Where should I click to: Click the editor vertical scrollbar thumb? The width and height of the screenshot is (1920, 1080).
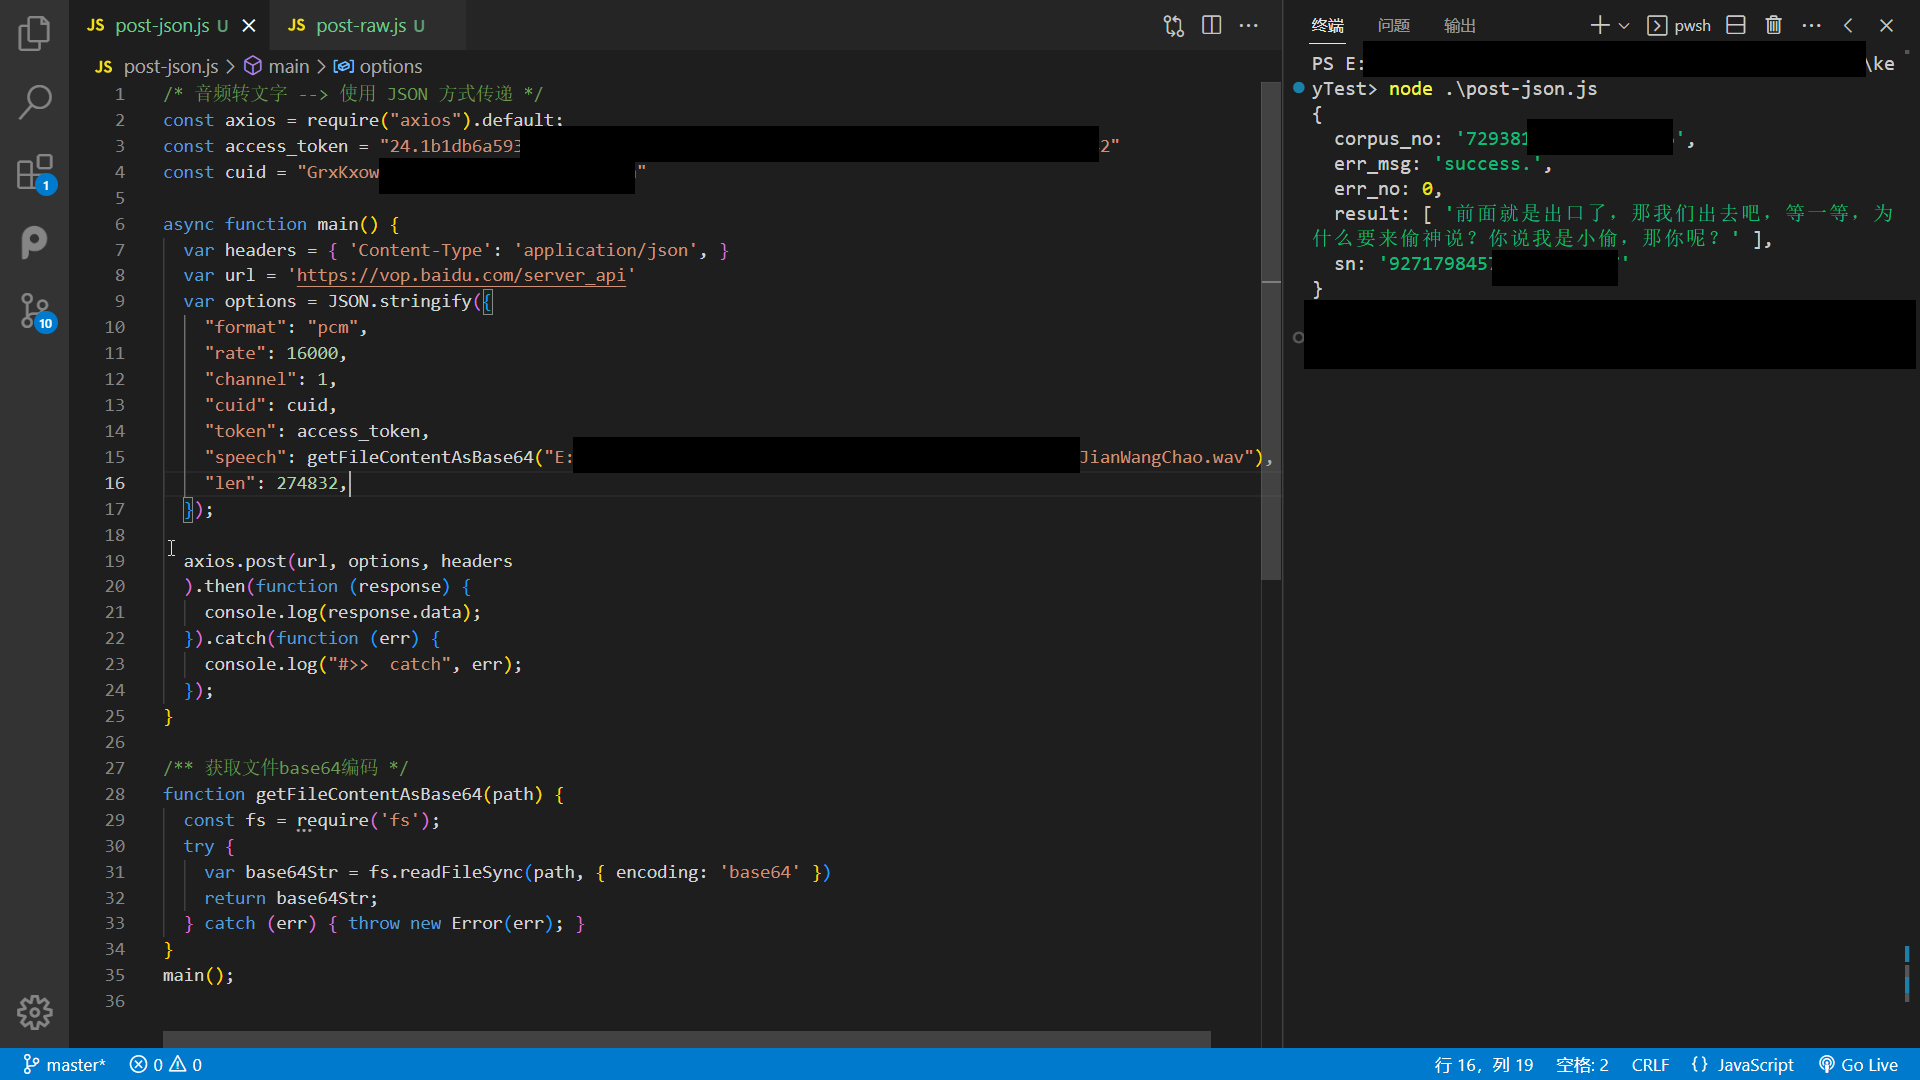coord(1271,330)
